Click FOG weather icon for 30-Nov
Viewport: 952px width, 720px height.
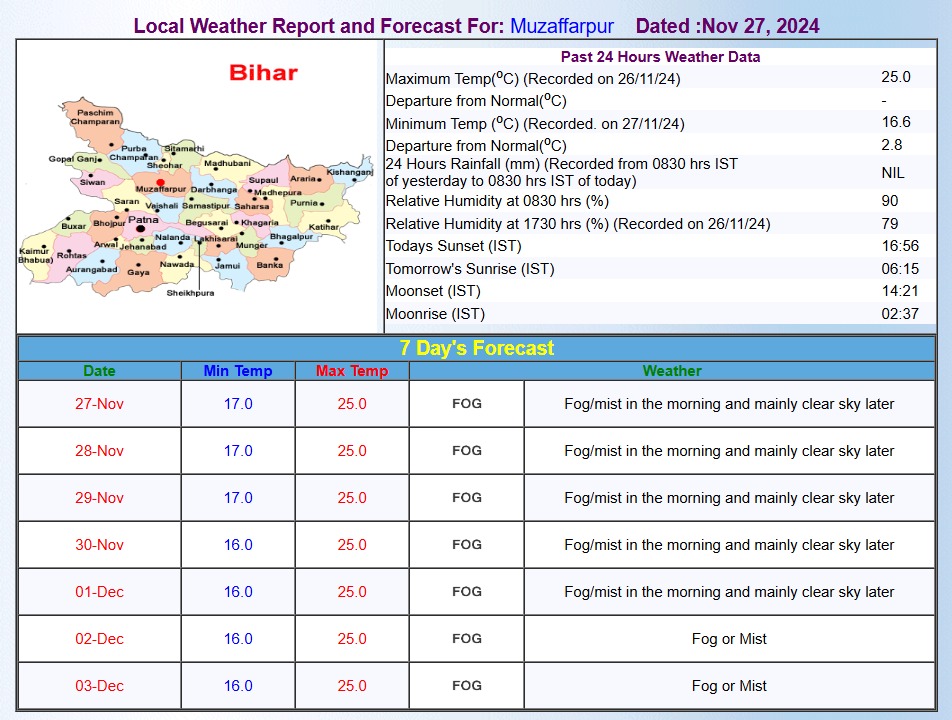(x=466, y=545)
